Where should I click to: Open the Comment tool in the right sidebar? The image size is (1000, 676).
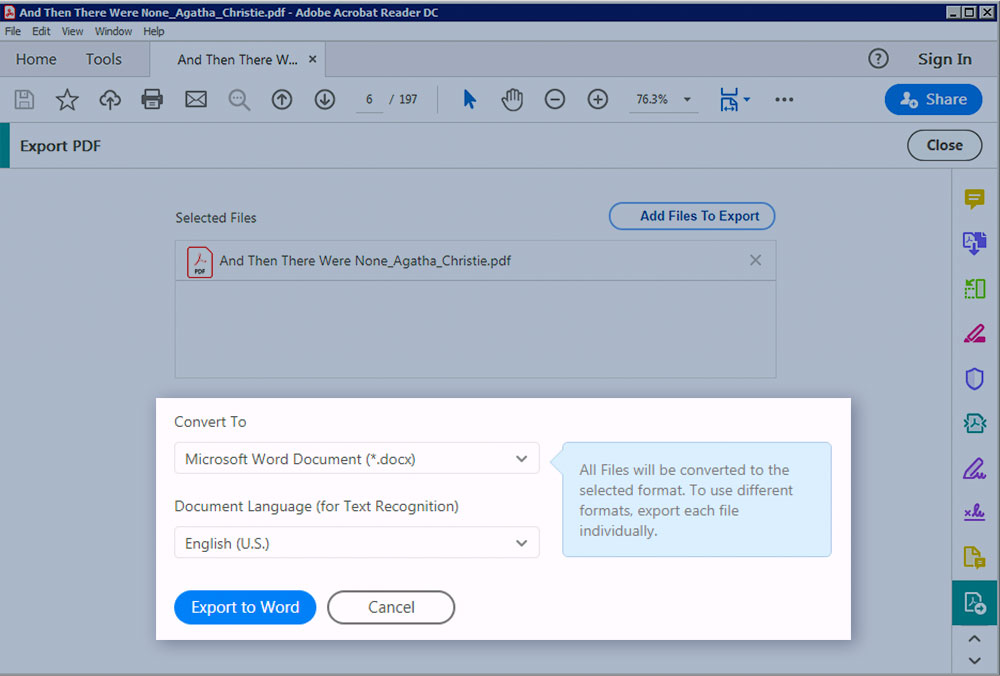(975, 199)
